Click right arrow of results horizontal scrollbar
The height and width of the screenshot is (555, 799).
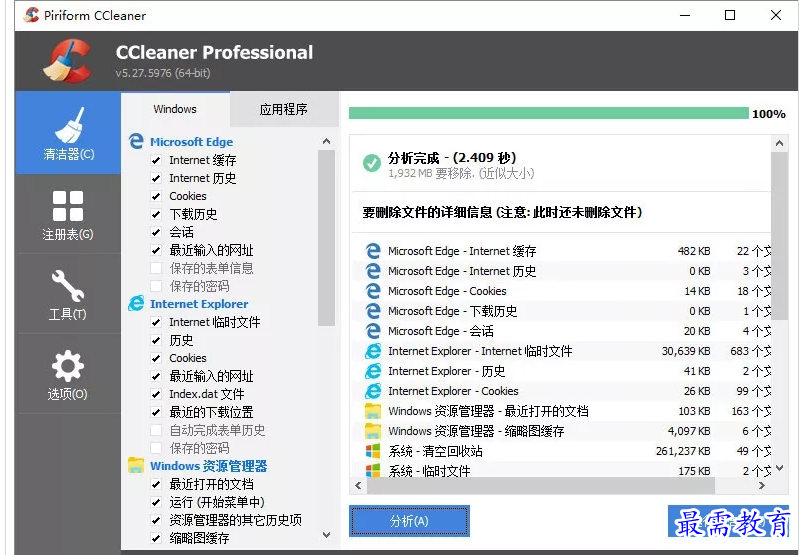(x=762, y=486)
